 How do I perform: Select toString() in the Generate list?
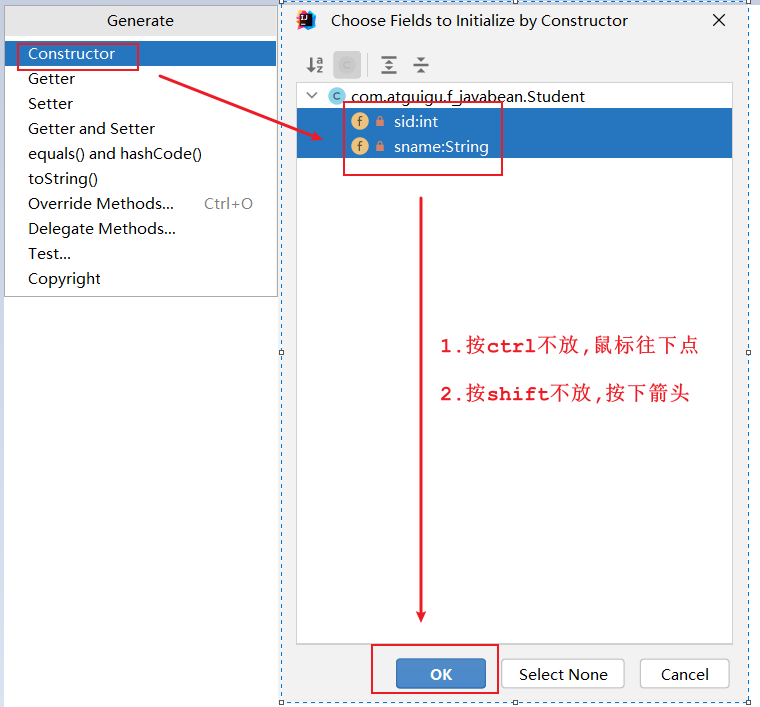click(x=63, y=179)
